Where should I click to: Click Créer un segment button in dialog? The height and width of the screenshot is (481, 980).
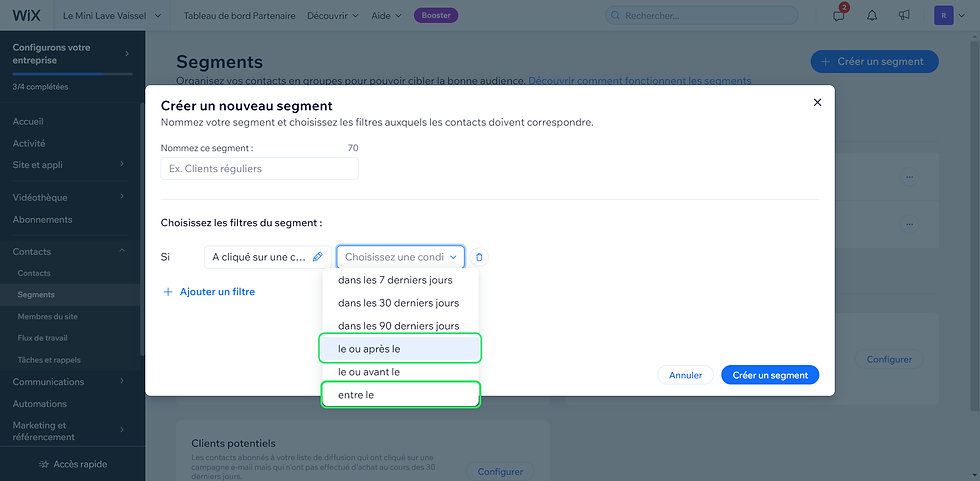tap(770, 375)
